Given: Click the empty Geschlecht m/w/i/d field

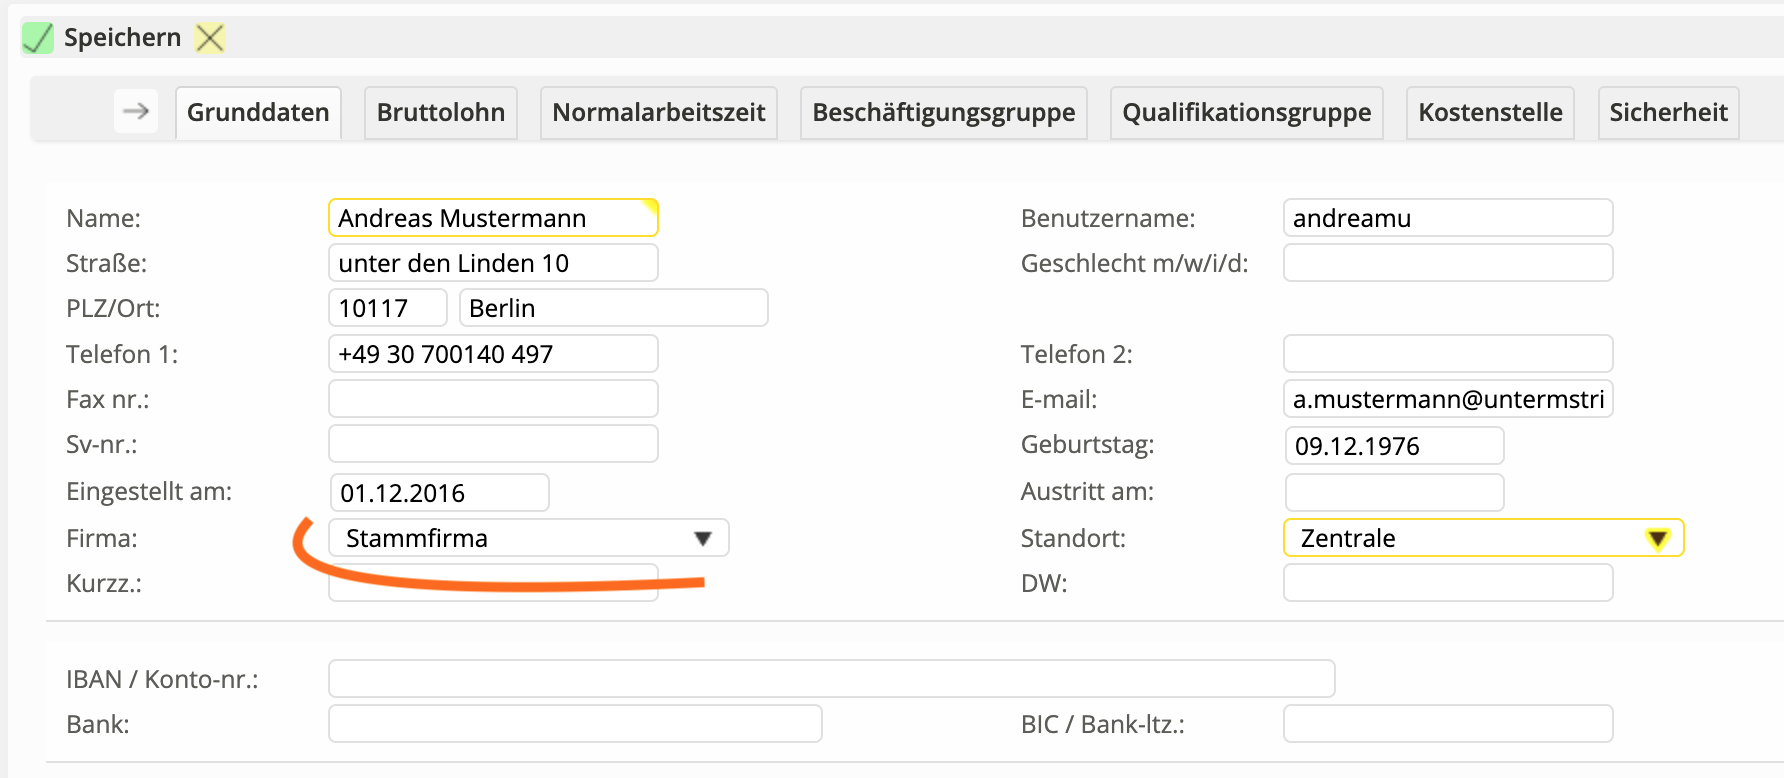Looking at the screenshot, I should [1447, 263].
